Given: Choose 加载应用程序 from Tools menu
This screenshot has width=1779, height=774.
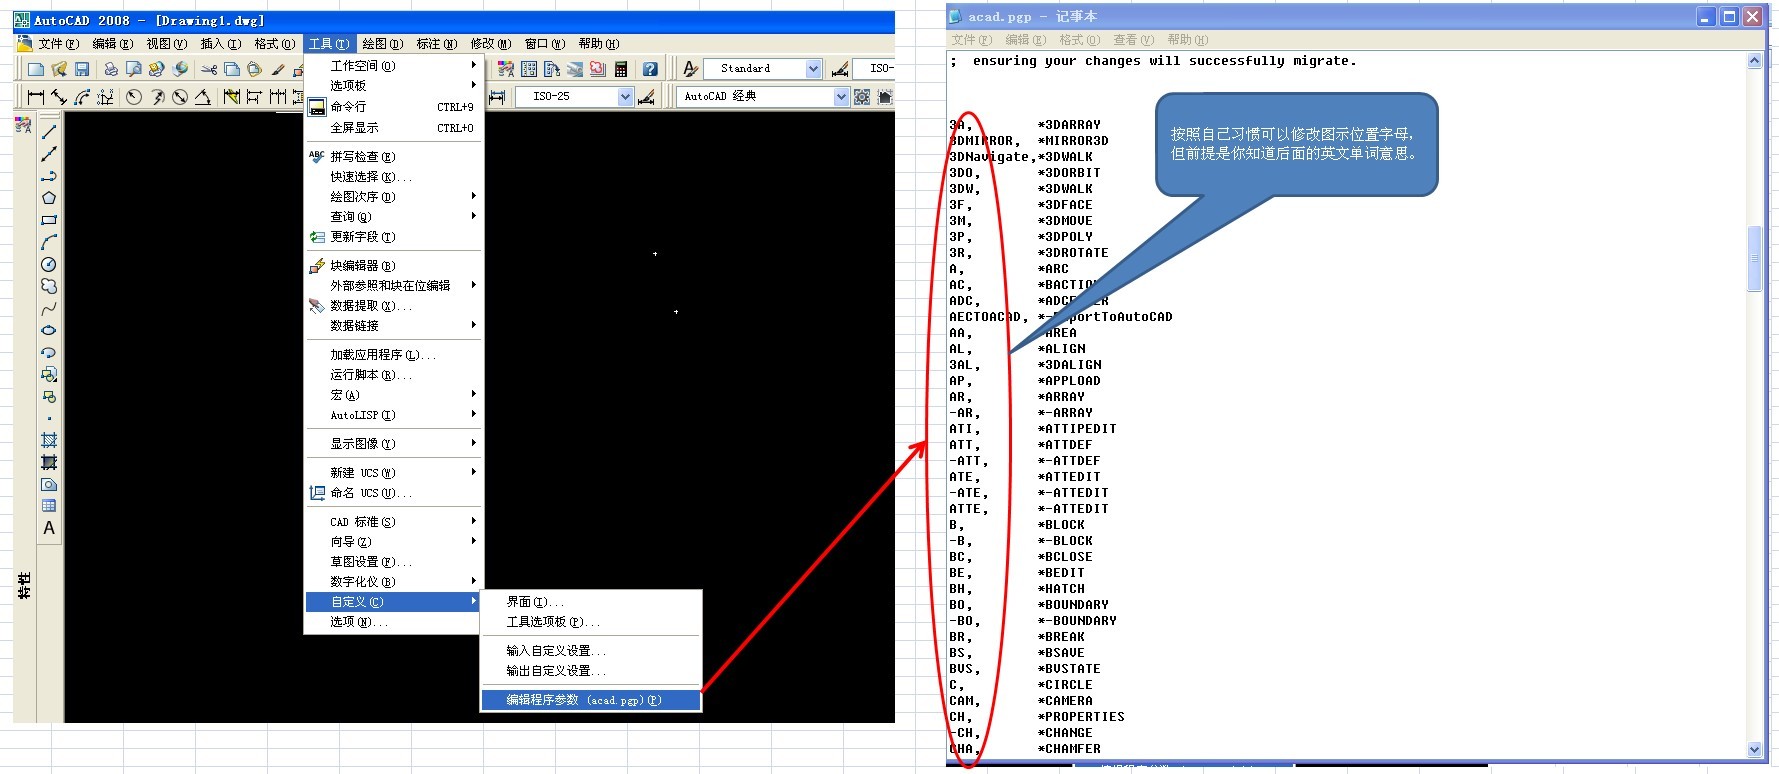Looking at the screenshot, I should (x=394, y=354).
